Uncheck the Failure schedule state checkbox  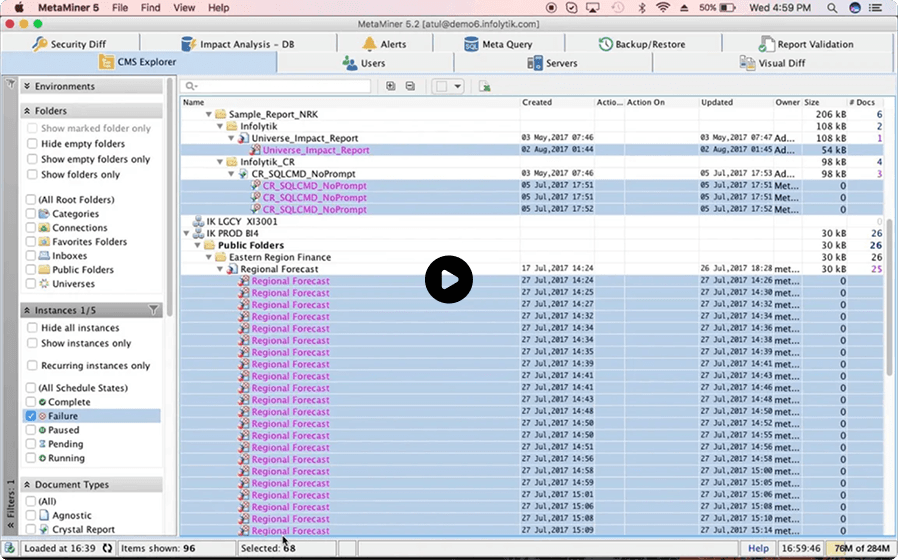click(x=31, y=416)
